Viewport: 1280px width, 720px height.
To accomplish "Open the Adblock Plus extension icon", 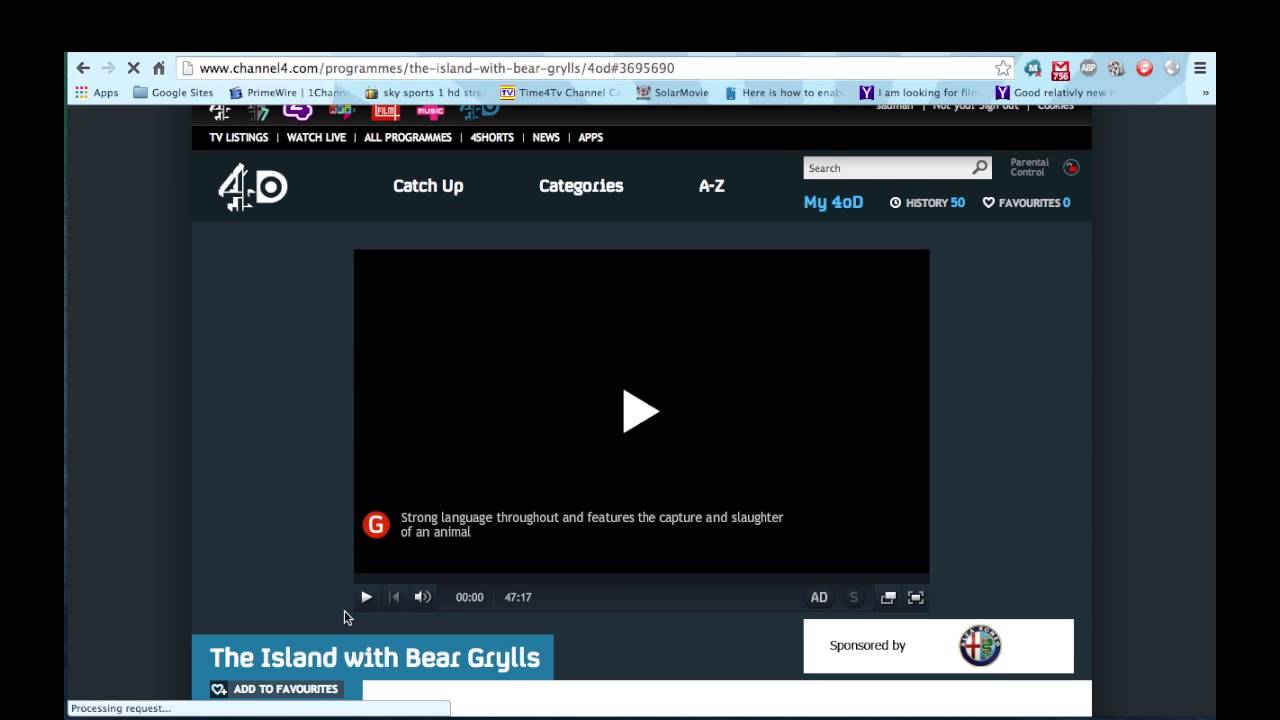I will (1088, 68).
